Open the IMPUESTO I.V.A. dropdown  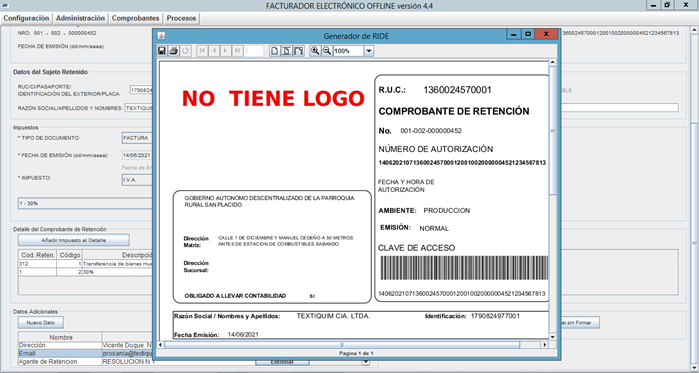pos(137,180)
